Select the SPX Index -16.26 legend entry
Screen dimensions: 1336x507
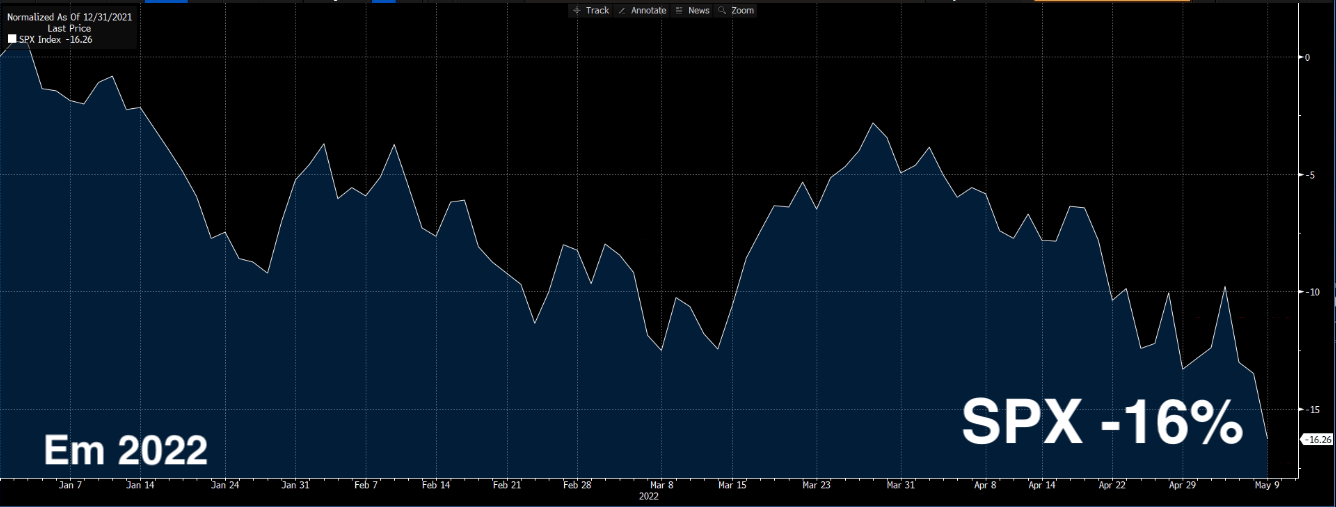coord(48,39)
